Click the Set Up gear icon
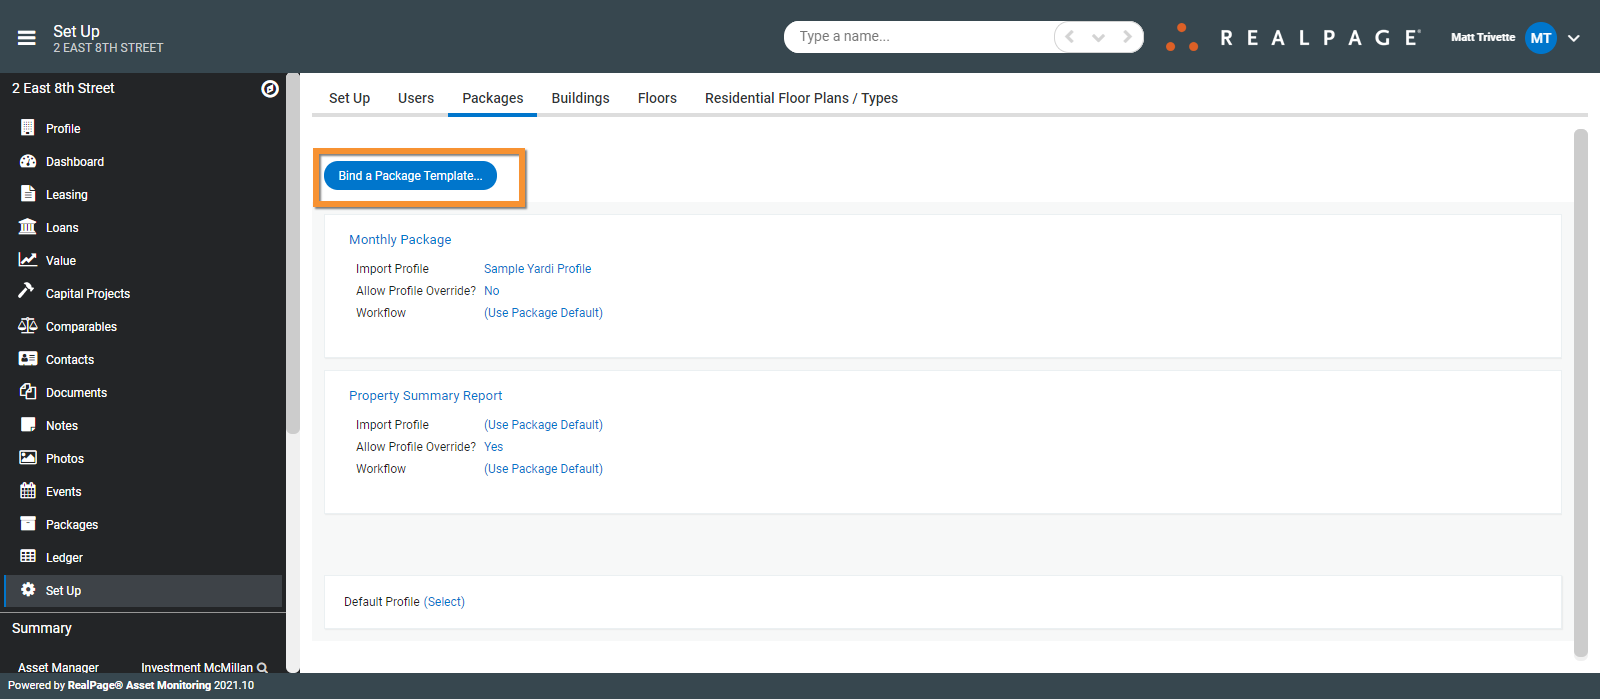Image resolution: width=1600 pixels, height=700 pixels. (28, 590)
